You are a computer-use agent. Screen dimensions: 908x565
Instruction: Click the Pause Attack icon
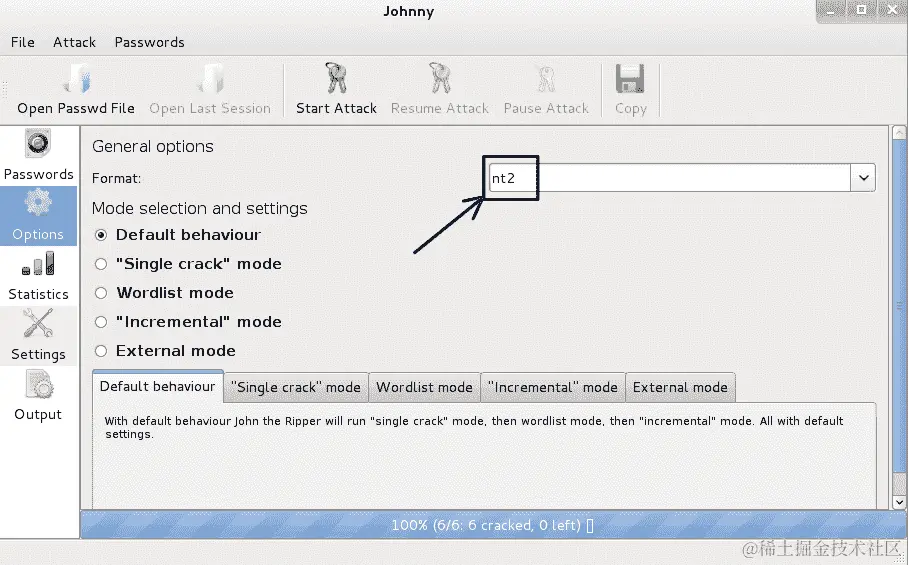546,78
